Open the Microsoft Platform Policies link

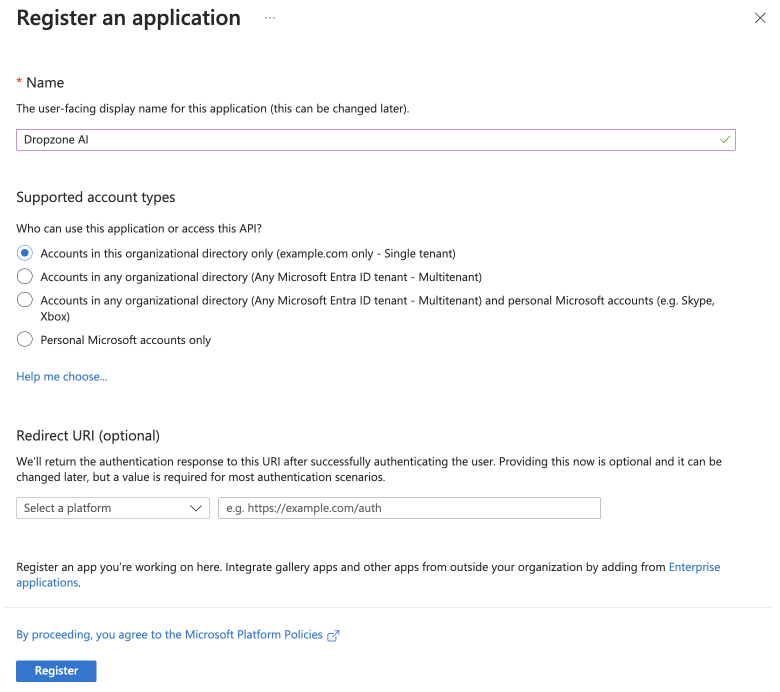click(170, 635)
